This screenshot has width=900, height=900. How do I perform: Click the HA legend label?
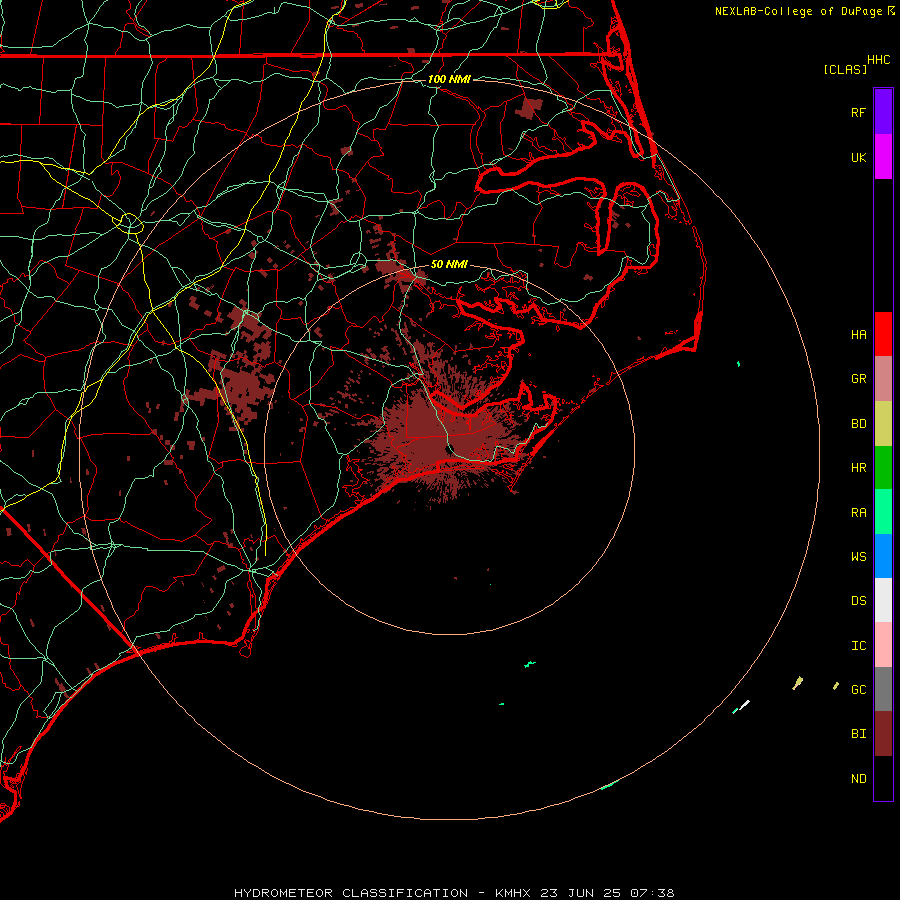point(859,335)
